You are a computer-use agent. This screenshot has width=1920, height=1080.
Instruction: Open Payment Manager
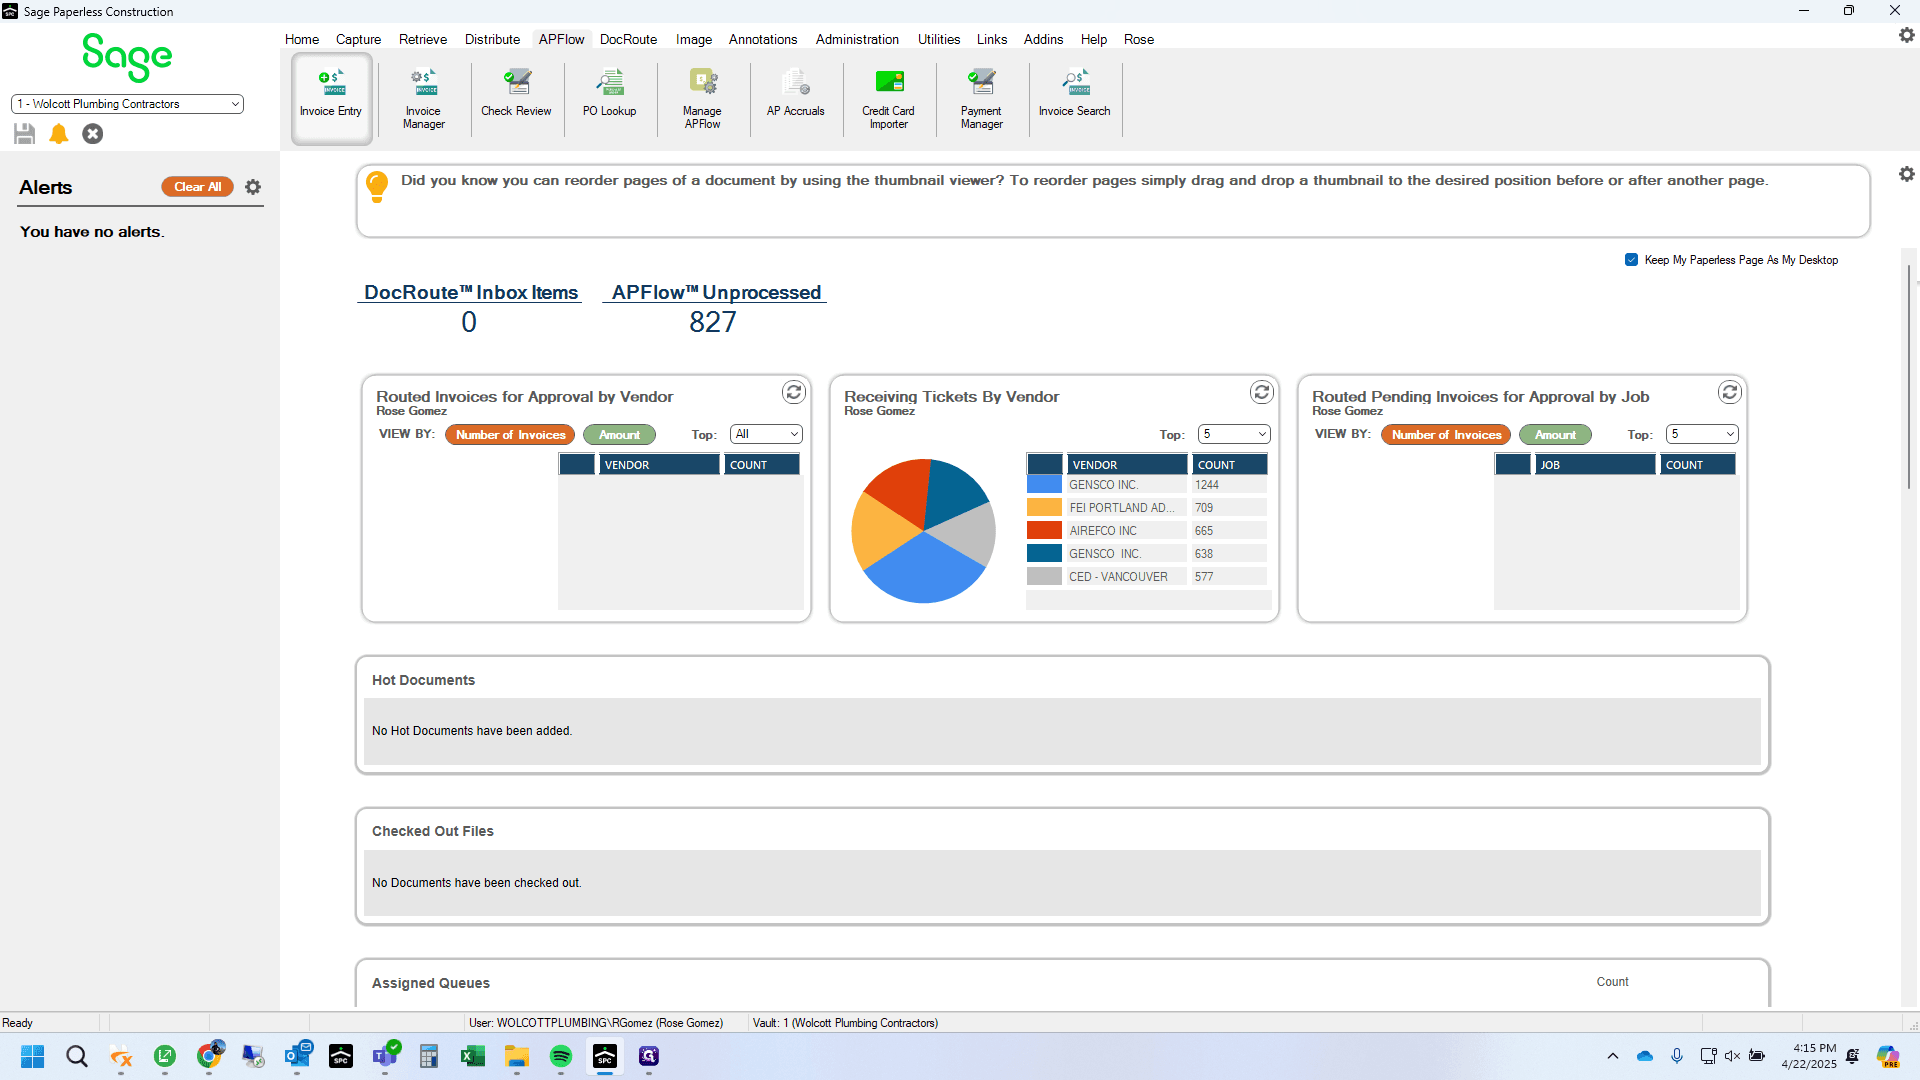click(981, 97)
